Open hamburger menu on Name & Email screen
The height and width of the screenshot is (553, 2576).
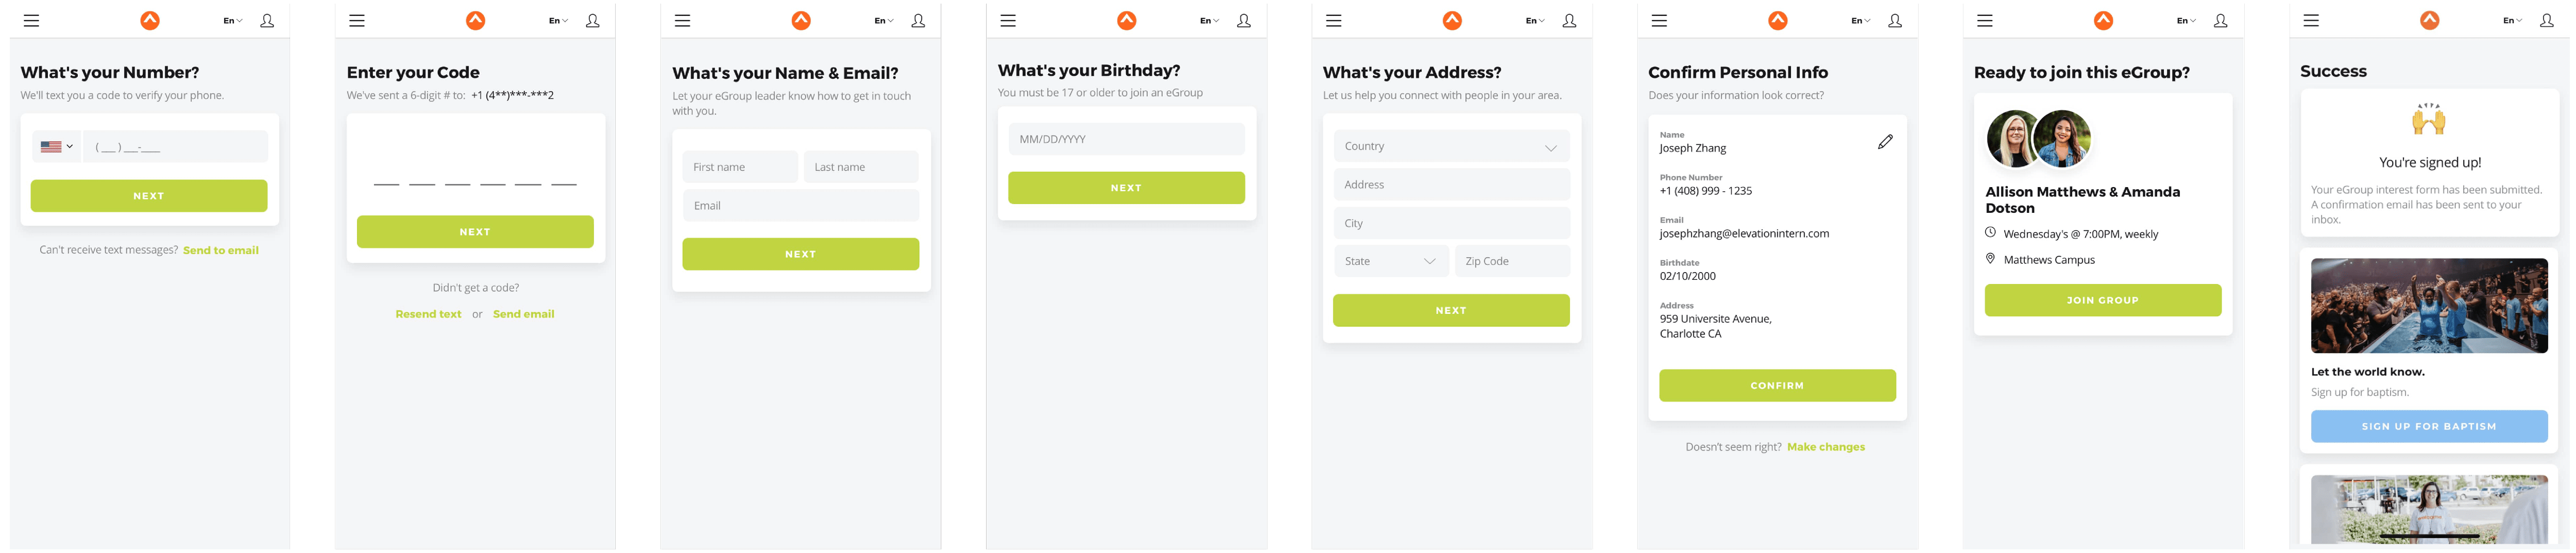[x=682, y=20]
